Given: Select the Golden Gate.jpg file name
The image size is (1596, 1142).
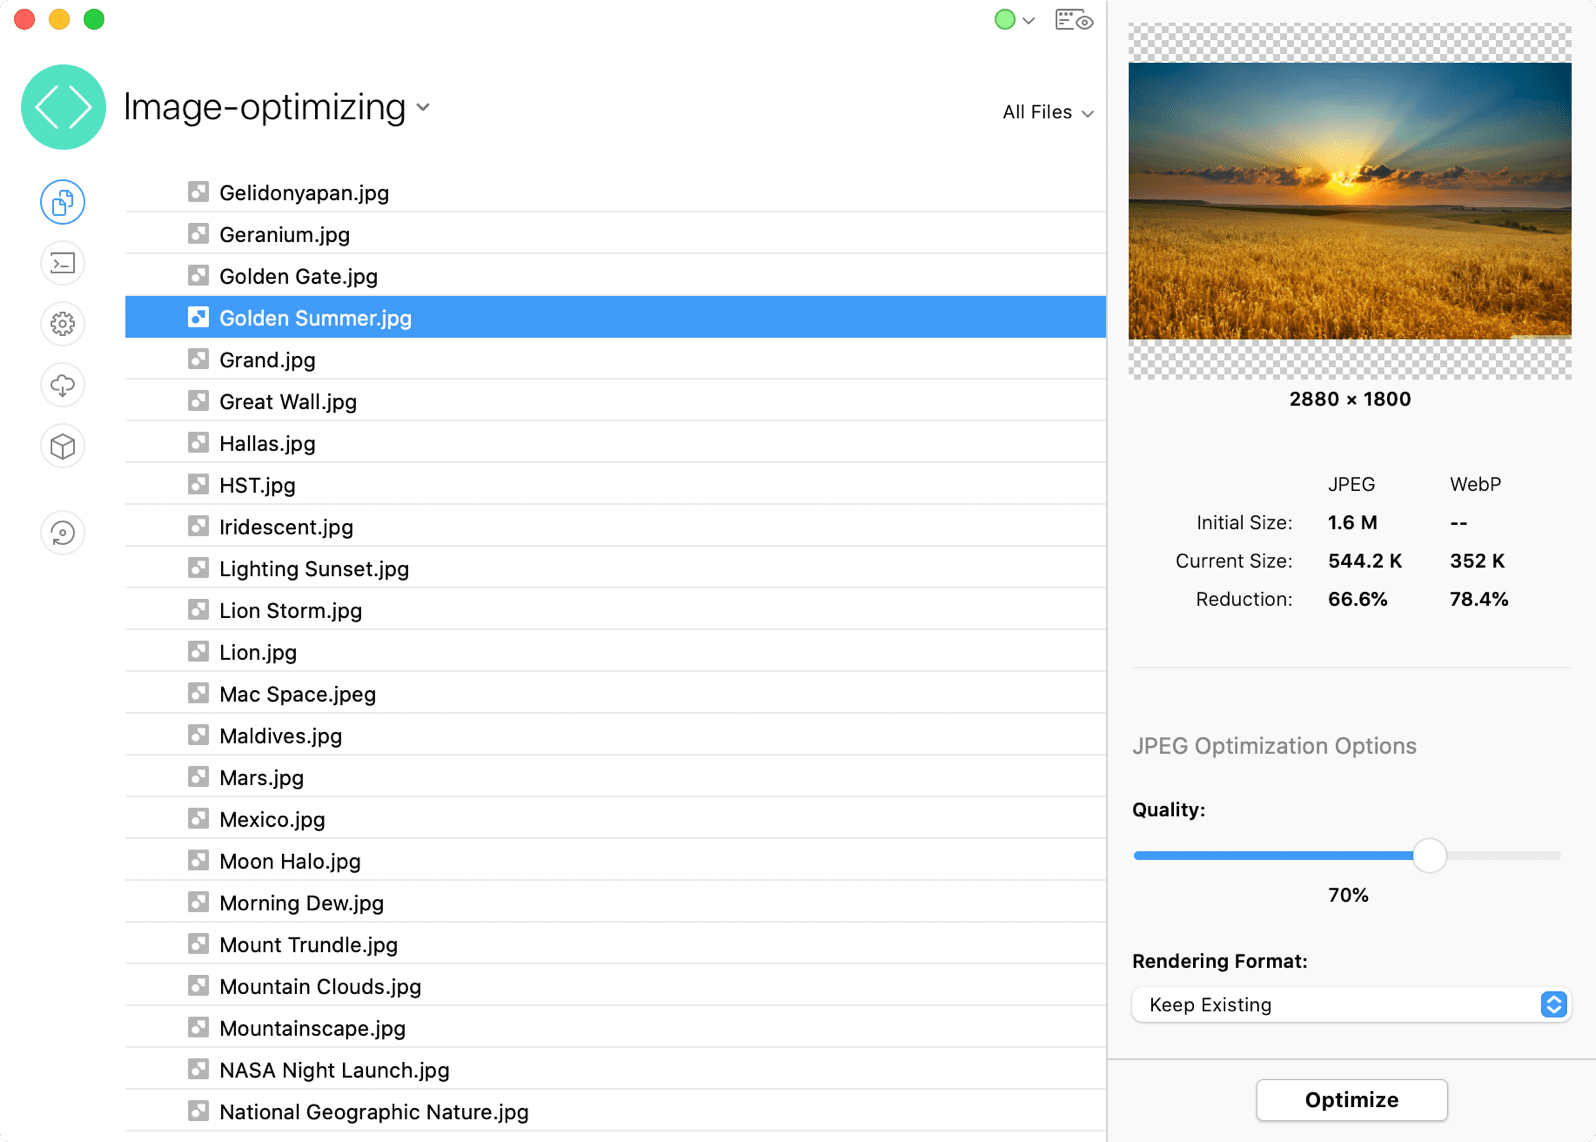Looking at the screenshot, I should point(299,276).
